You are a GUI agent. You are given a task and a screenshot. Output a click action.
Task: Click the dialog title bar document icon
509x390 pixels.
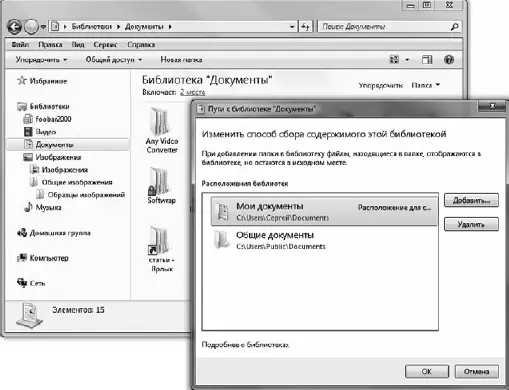coord(201,109)
